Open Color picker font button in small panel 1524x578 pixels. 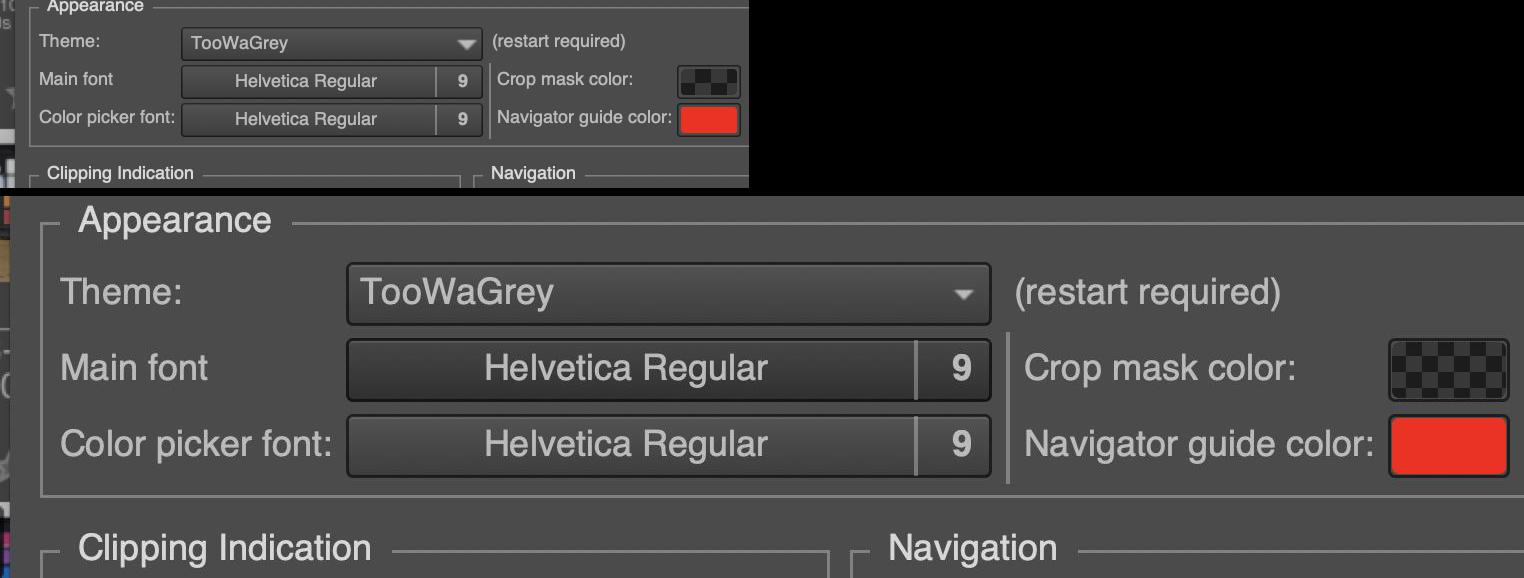308,119
